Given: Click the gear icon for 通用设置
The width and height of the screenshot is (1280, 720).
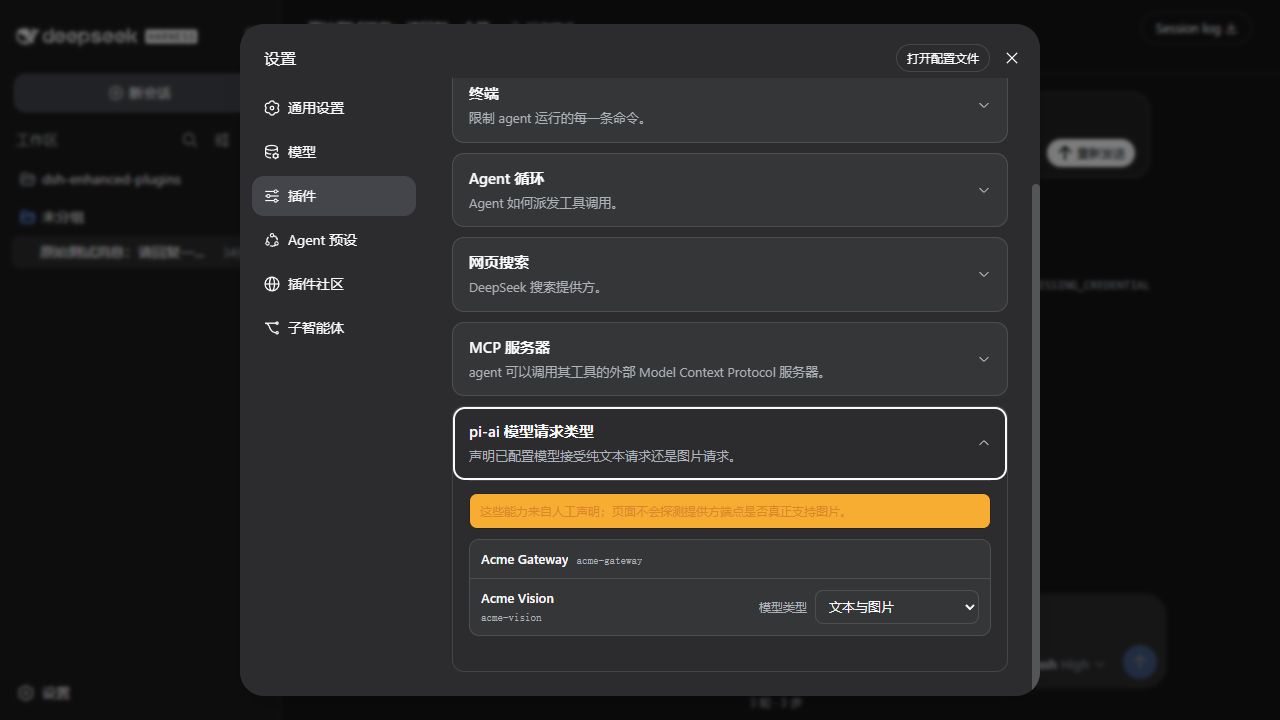Looking at the screenshot, I should tap(272, 108).
